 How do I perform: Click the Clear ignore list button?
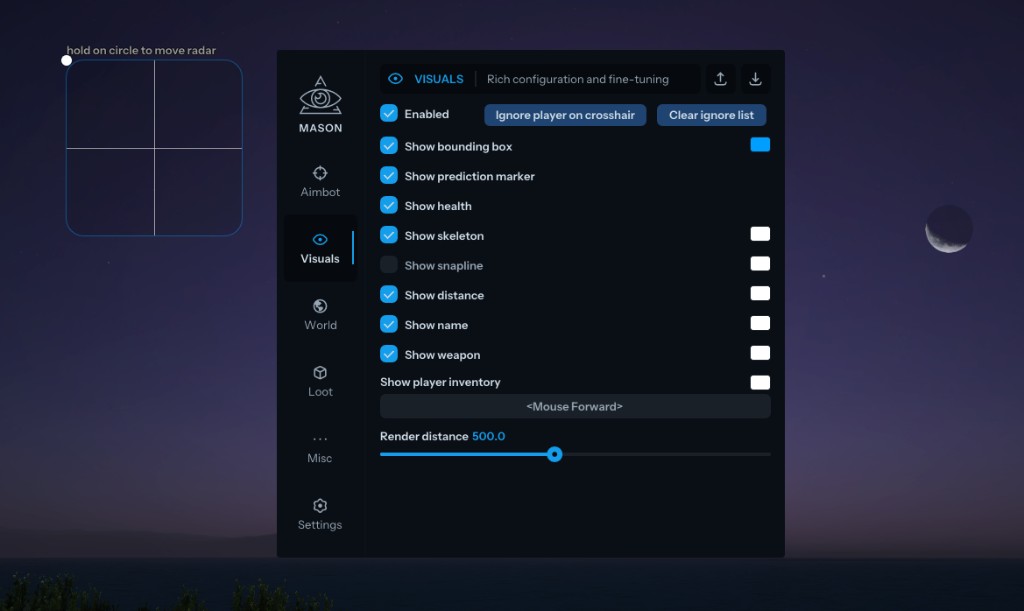(711, 115)
